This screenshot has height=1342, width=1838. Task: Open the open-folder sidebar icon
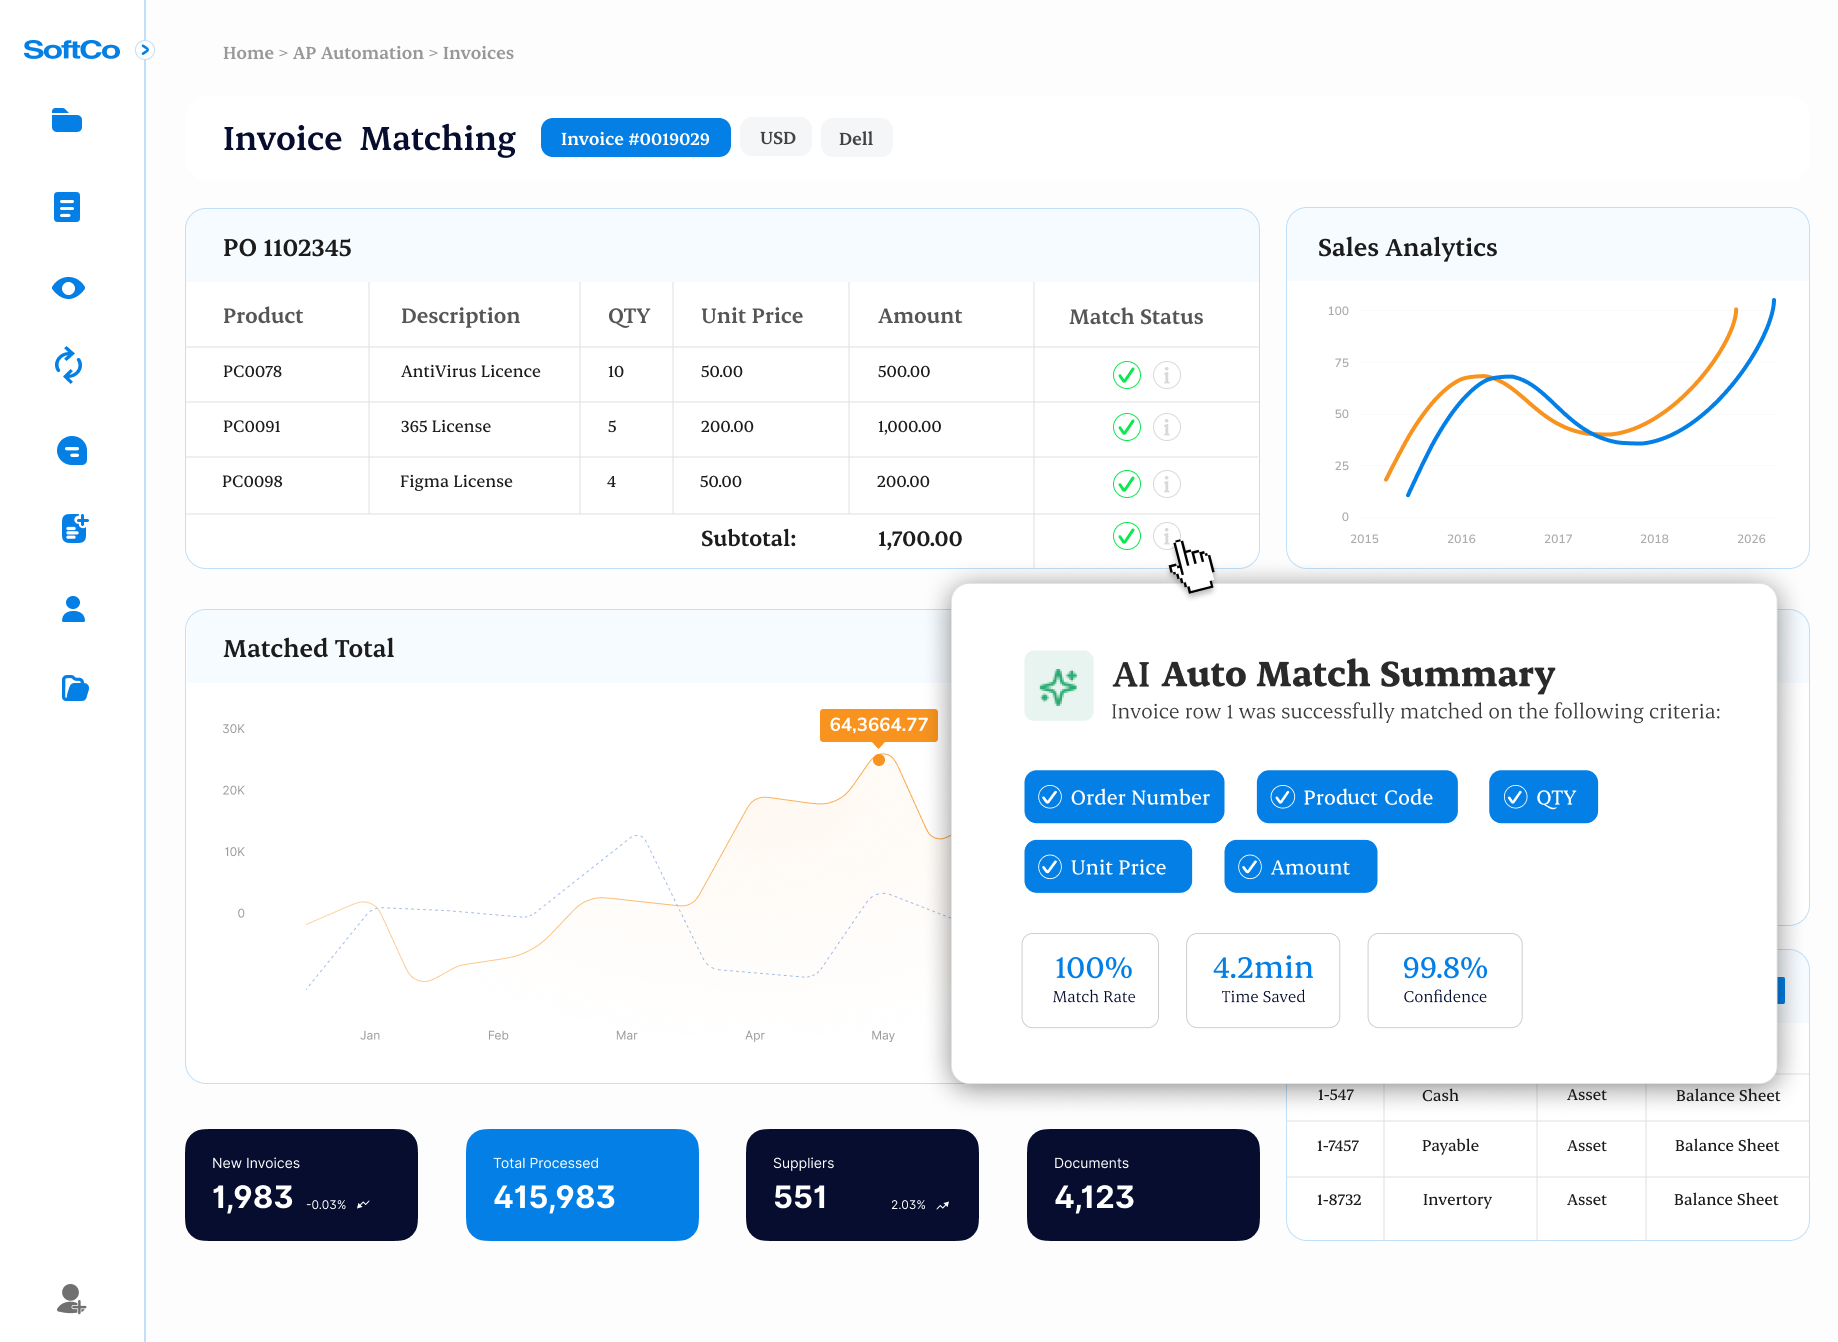75,688
